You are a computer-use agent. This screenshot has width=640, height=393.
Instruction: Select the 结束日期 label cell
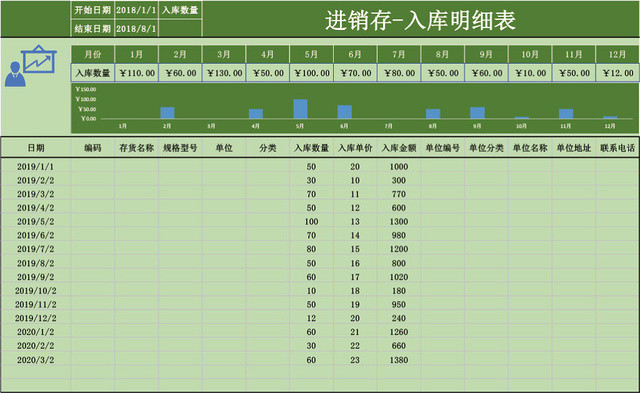(93, 29)
